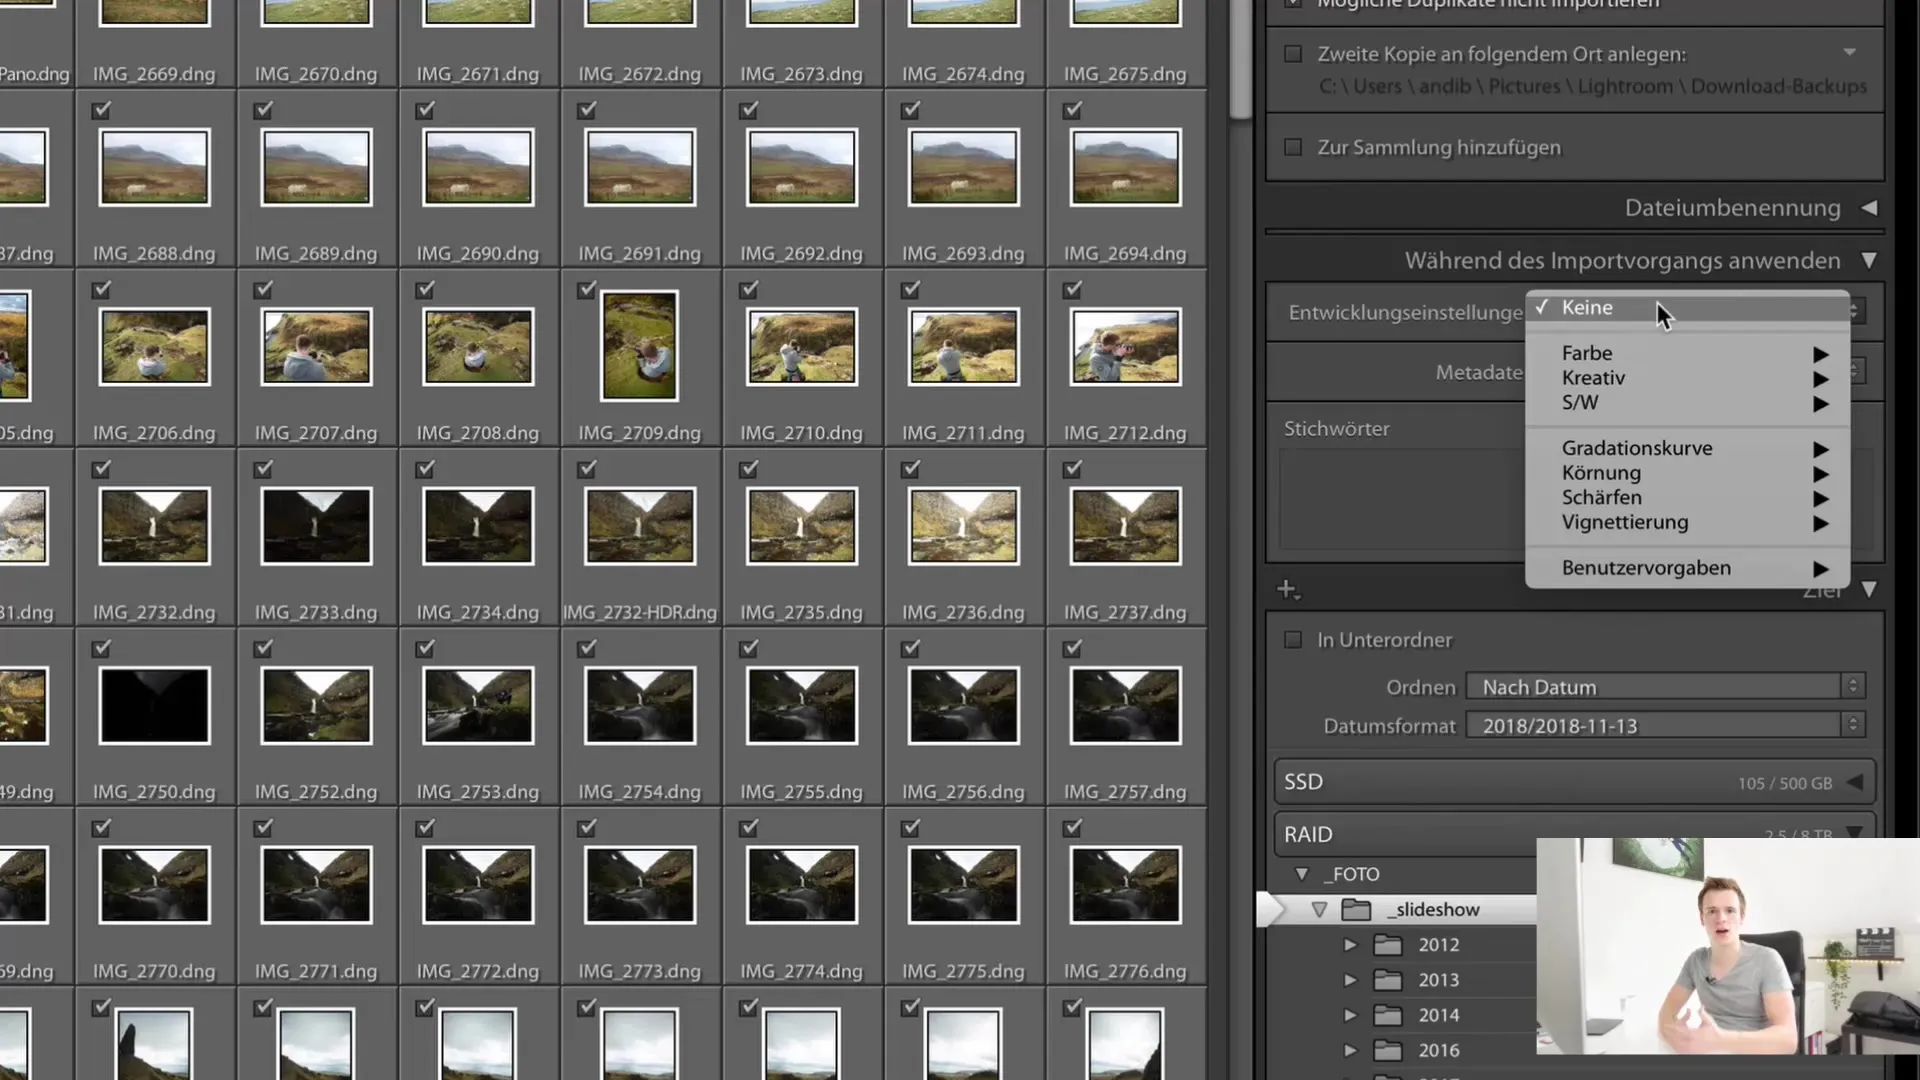
Task: Toggle 'Zweite Kopie an folgendem Ort anlegen' checkbox
Action: pos(1295,54)
